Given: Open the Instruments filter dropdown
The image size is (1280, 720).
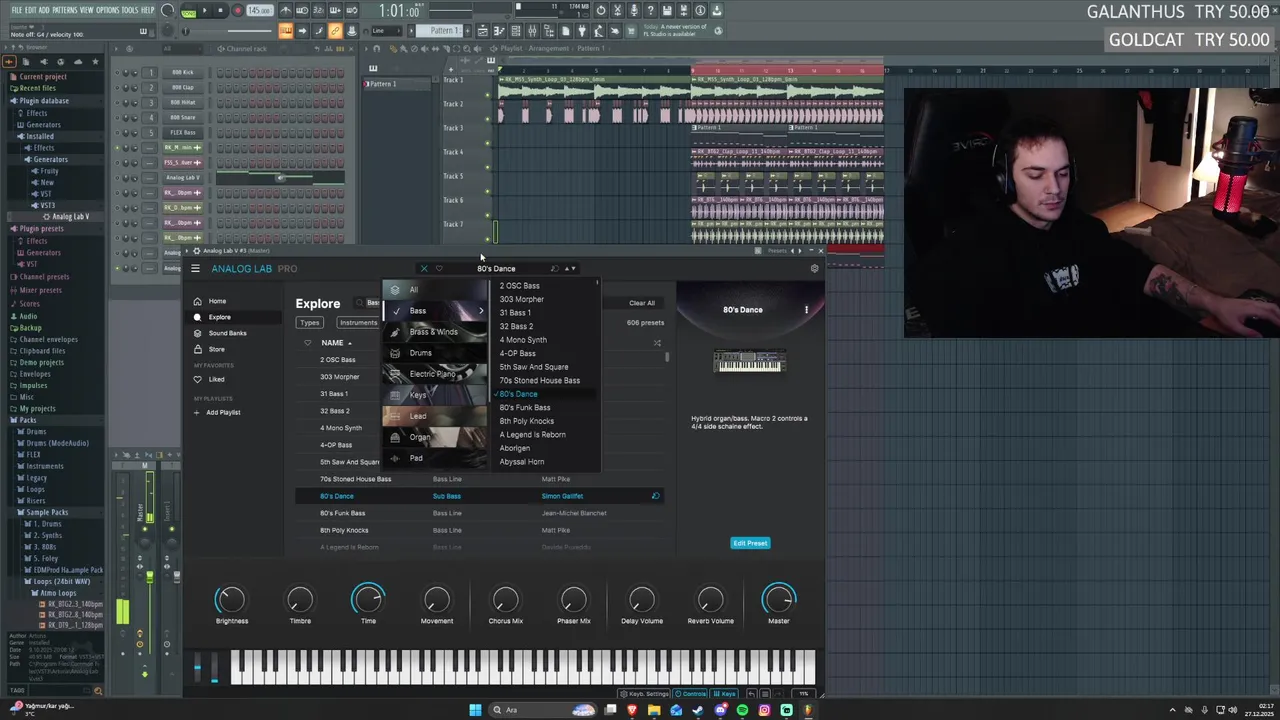Looking at the screenshot, I should pyautogui.click(x=358, y=323).
